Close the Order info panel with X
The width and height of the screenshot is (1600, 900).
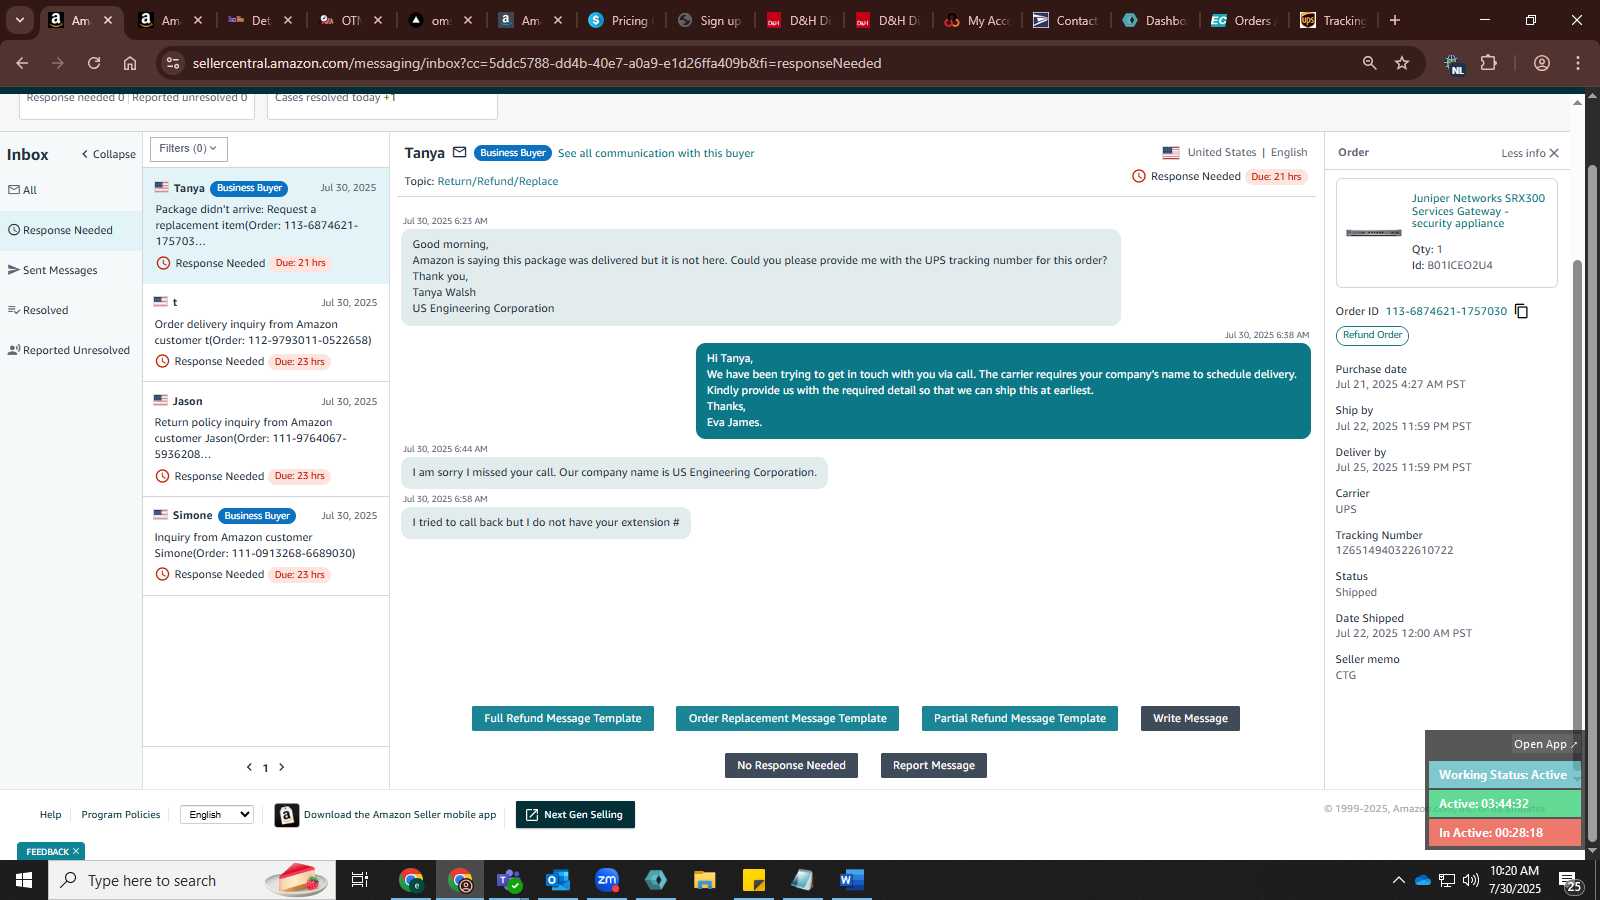pyautogui.click(x=1554, y=153)
